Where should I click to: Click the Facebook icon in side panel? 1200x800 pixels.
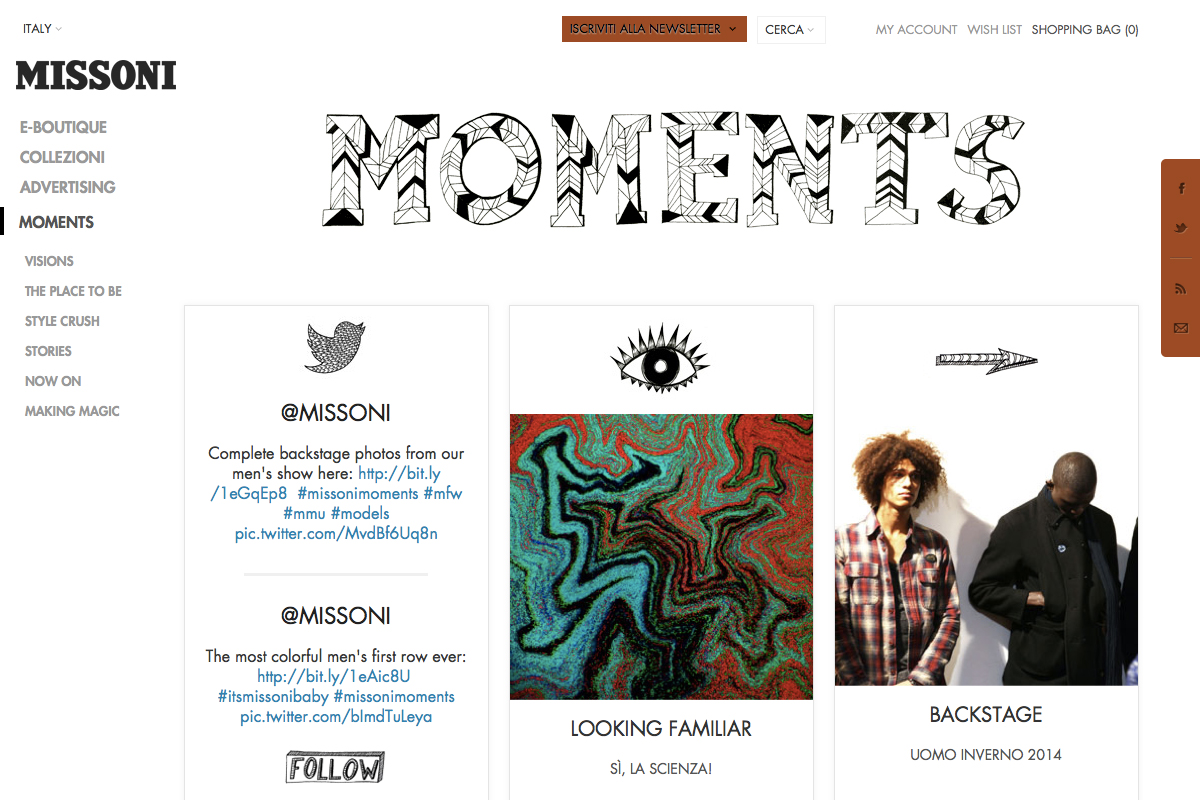(x=1181, y=189)
